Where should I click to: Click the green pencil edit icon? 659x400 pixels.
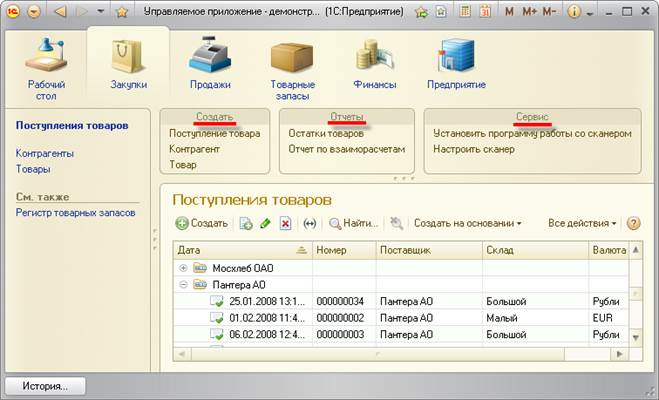(x=265, y=224)
